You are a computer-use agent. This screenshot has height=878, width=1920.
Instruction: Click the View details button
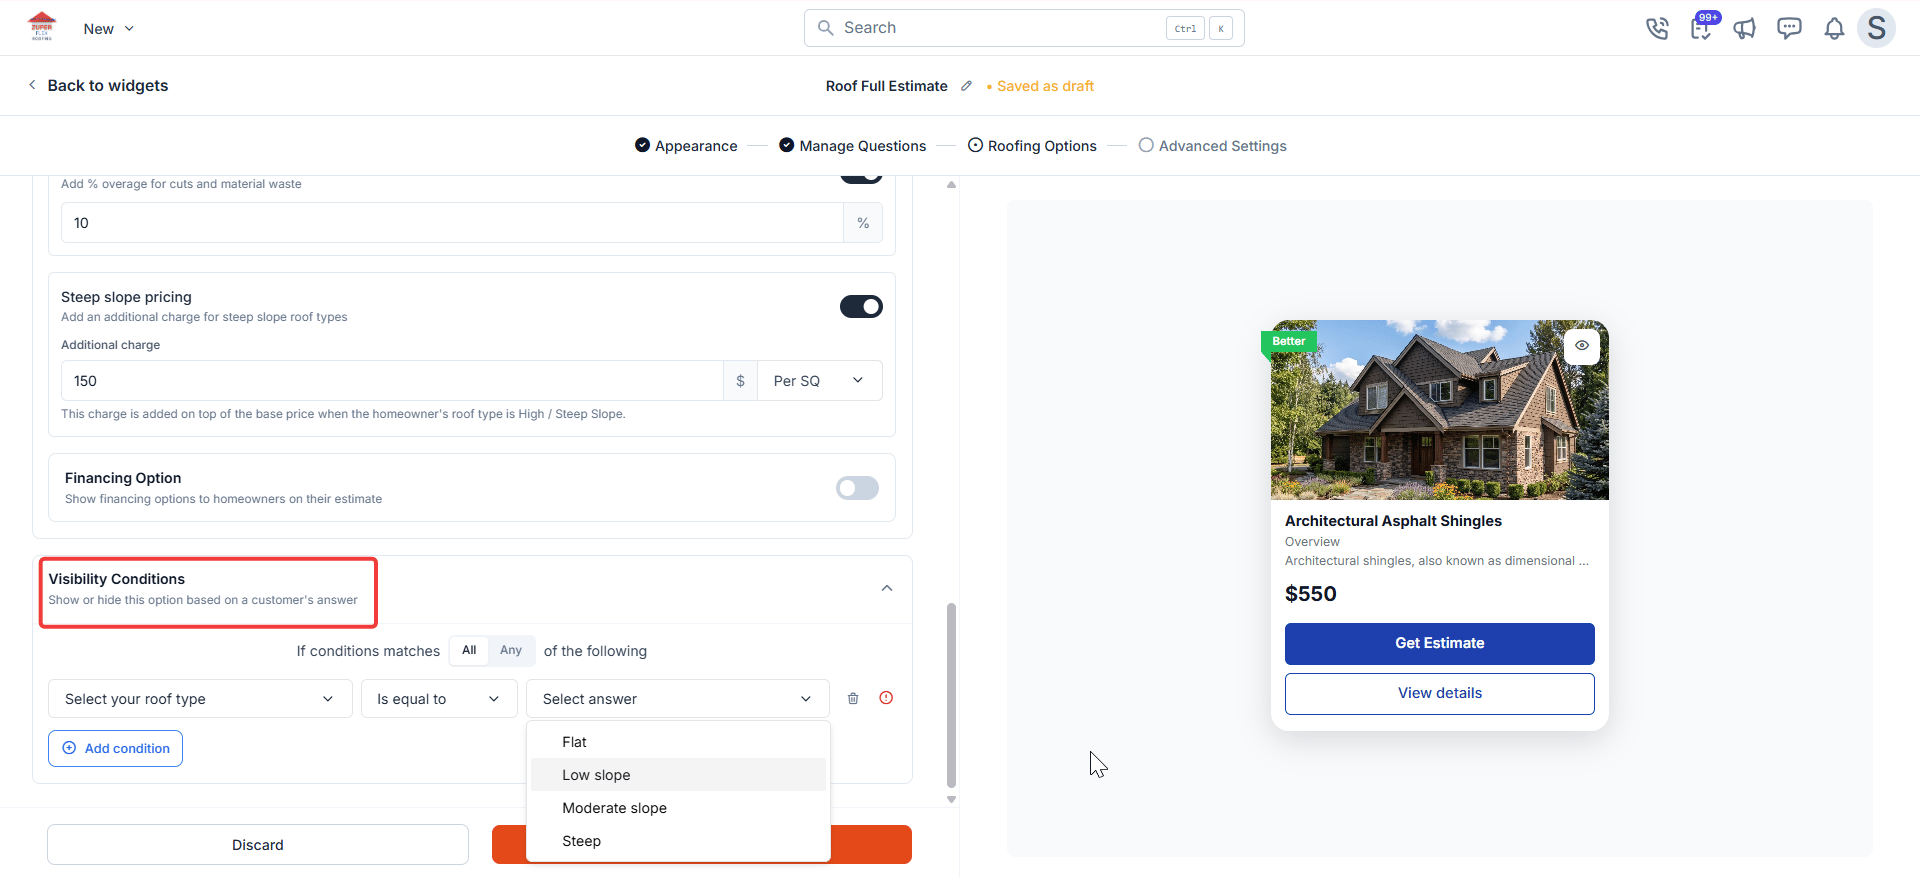pyautogui.click(x=1440, y=694)
